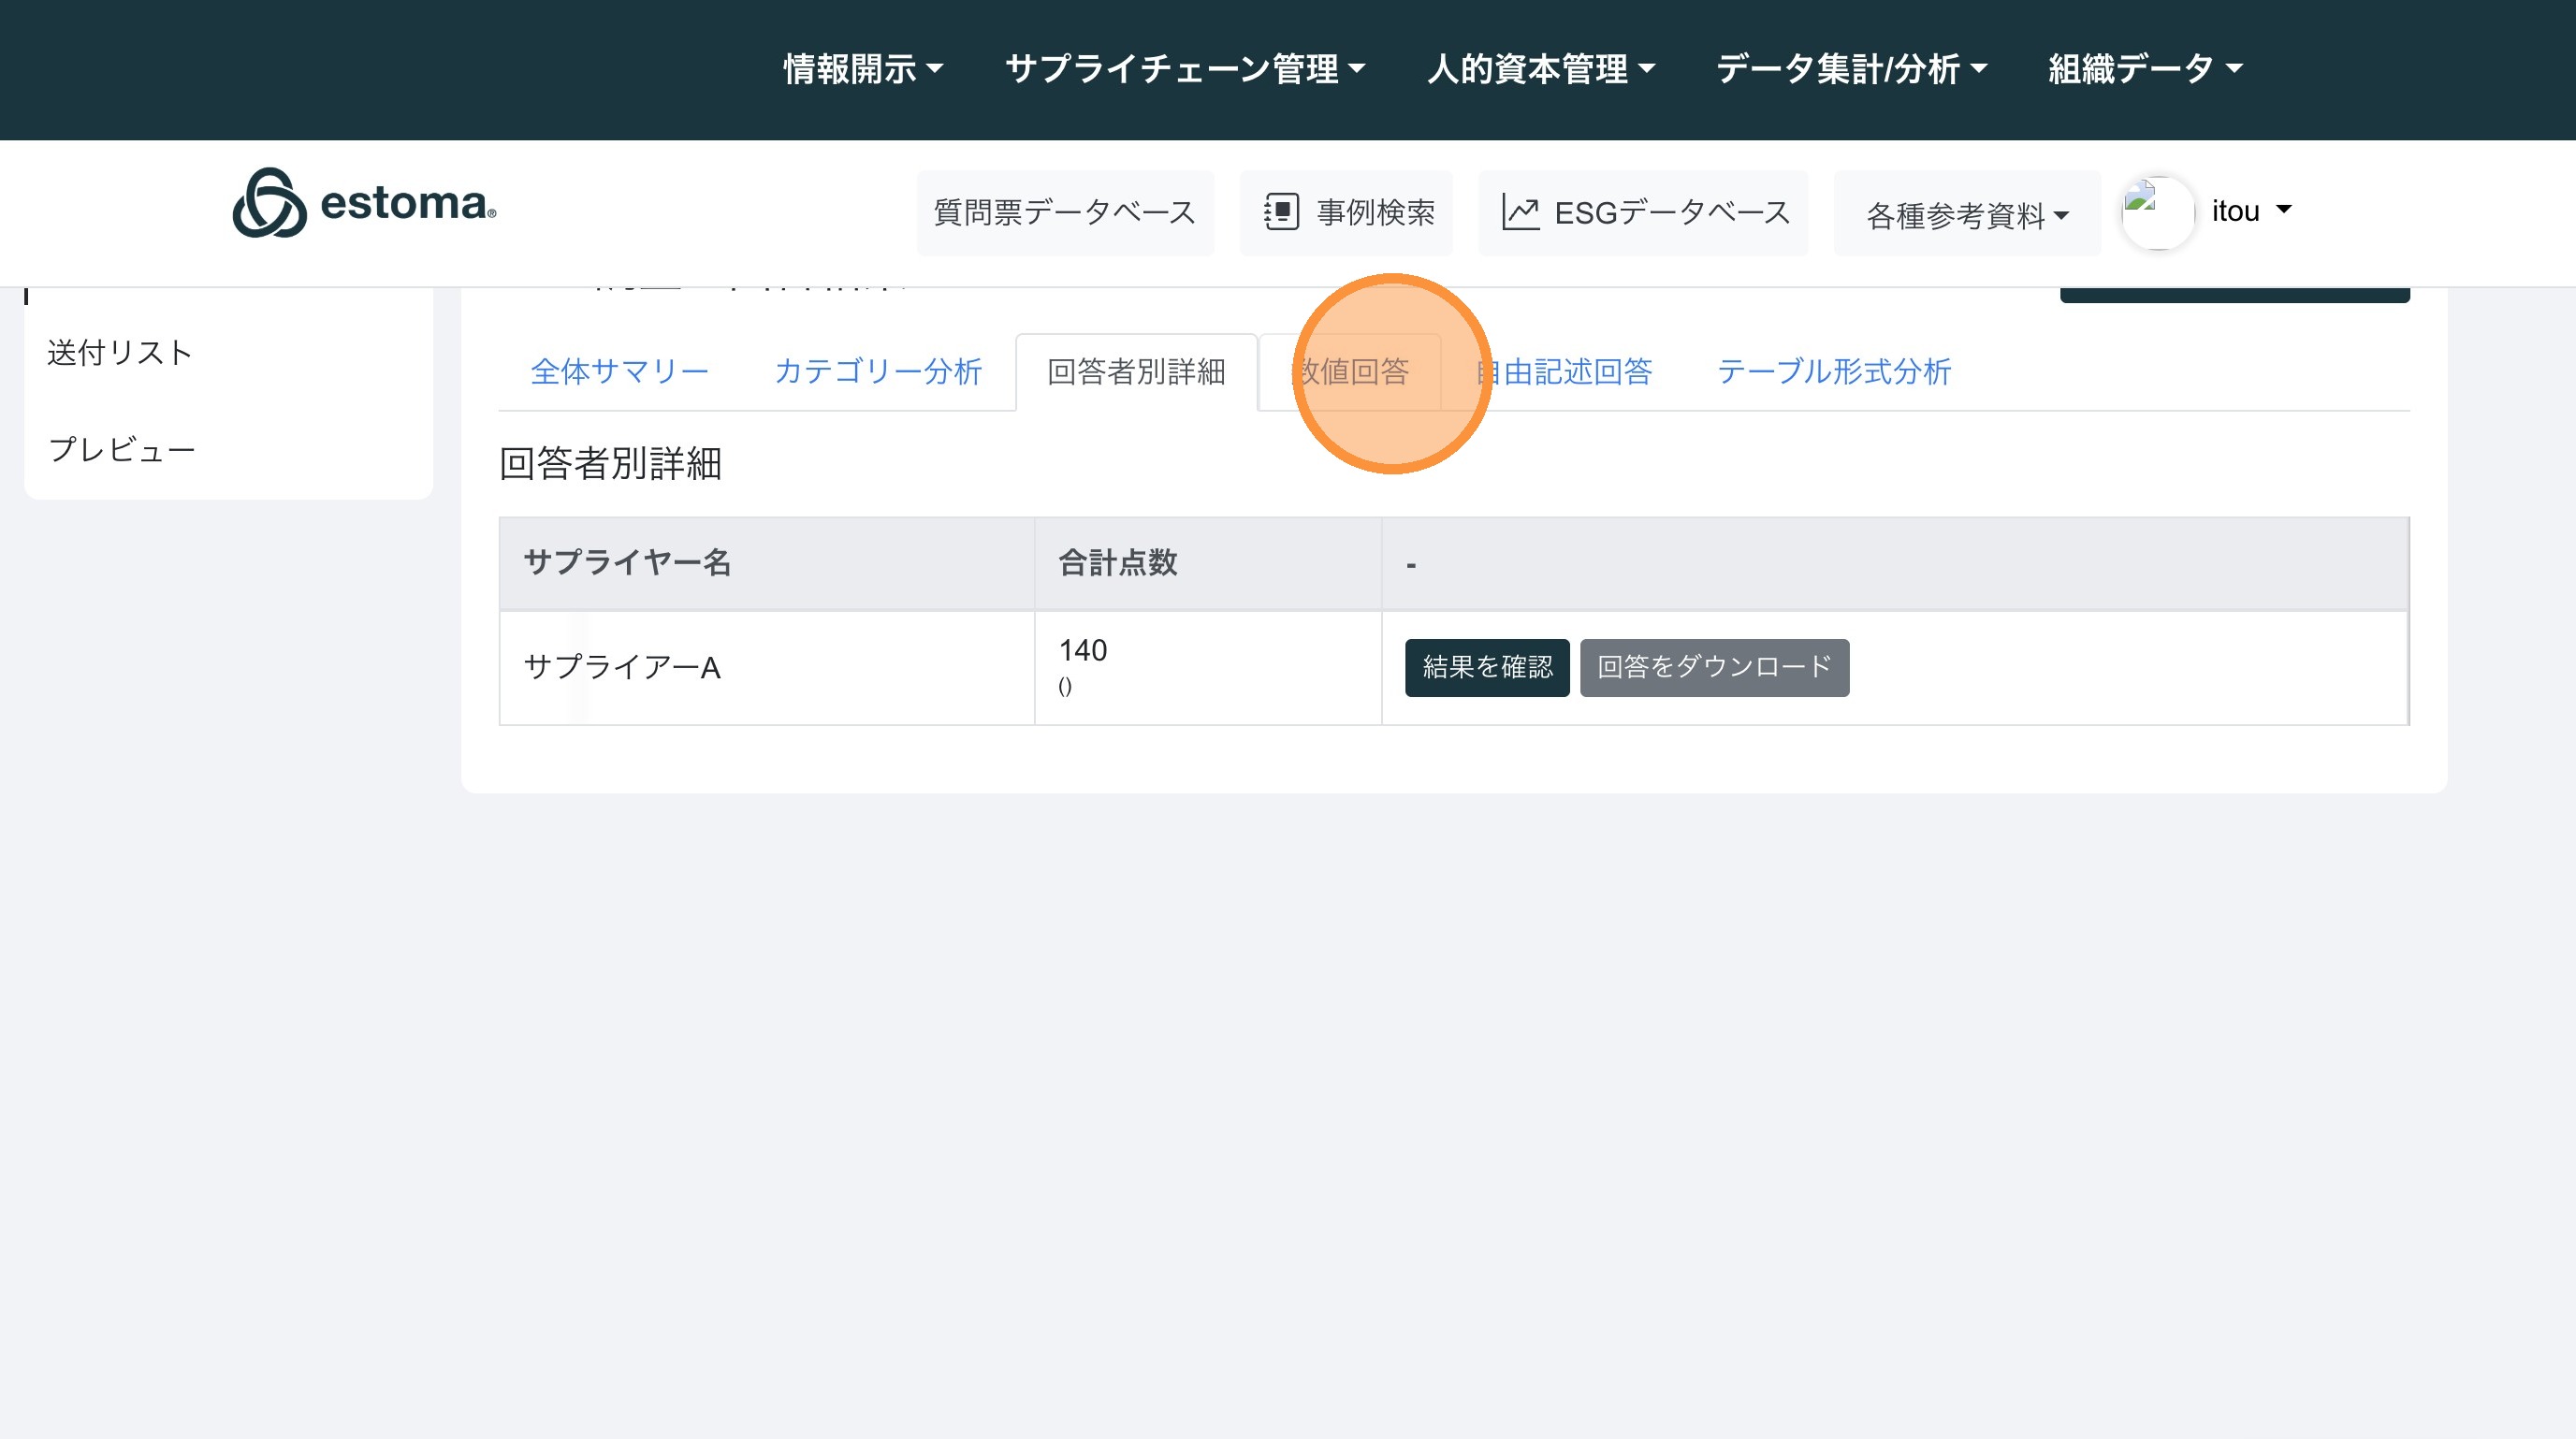Select the 回答者別詳細 tab

tap(1136, 372)
